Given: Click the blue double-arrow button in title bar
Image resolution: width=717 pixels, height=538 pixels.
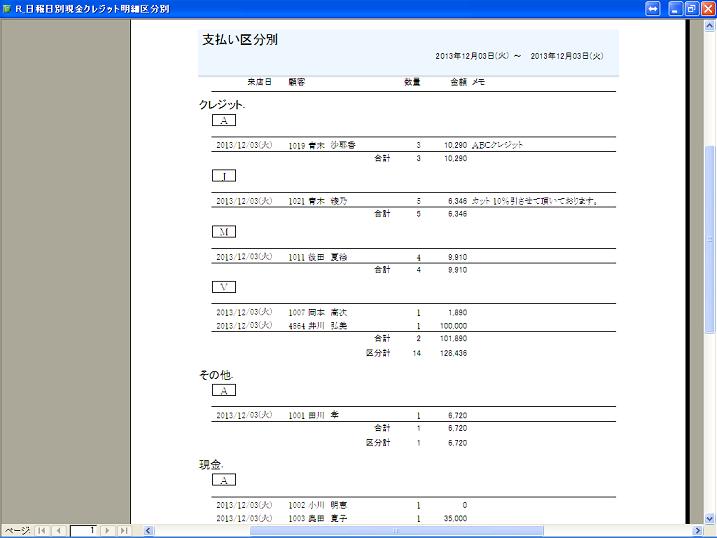Looking at the screenshot, I should point(653,8).
